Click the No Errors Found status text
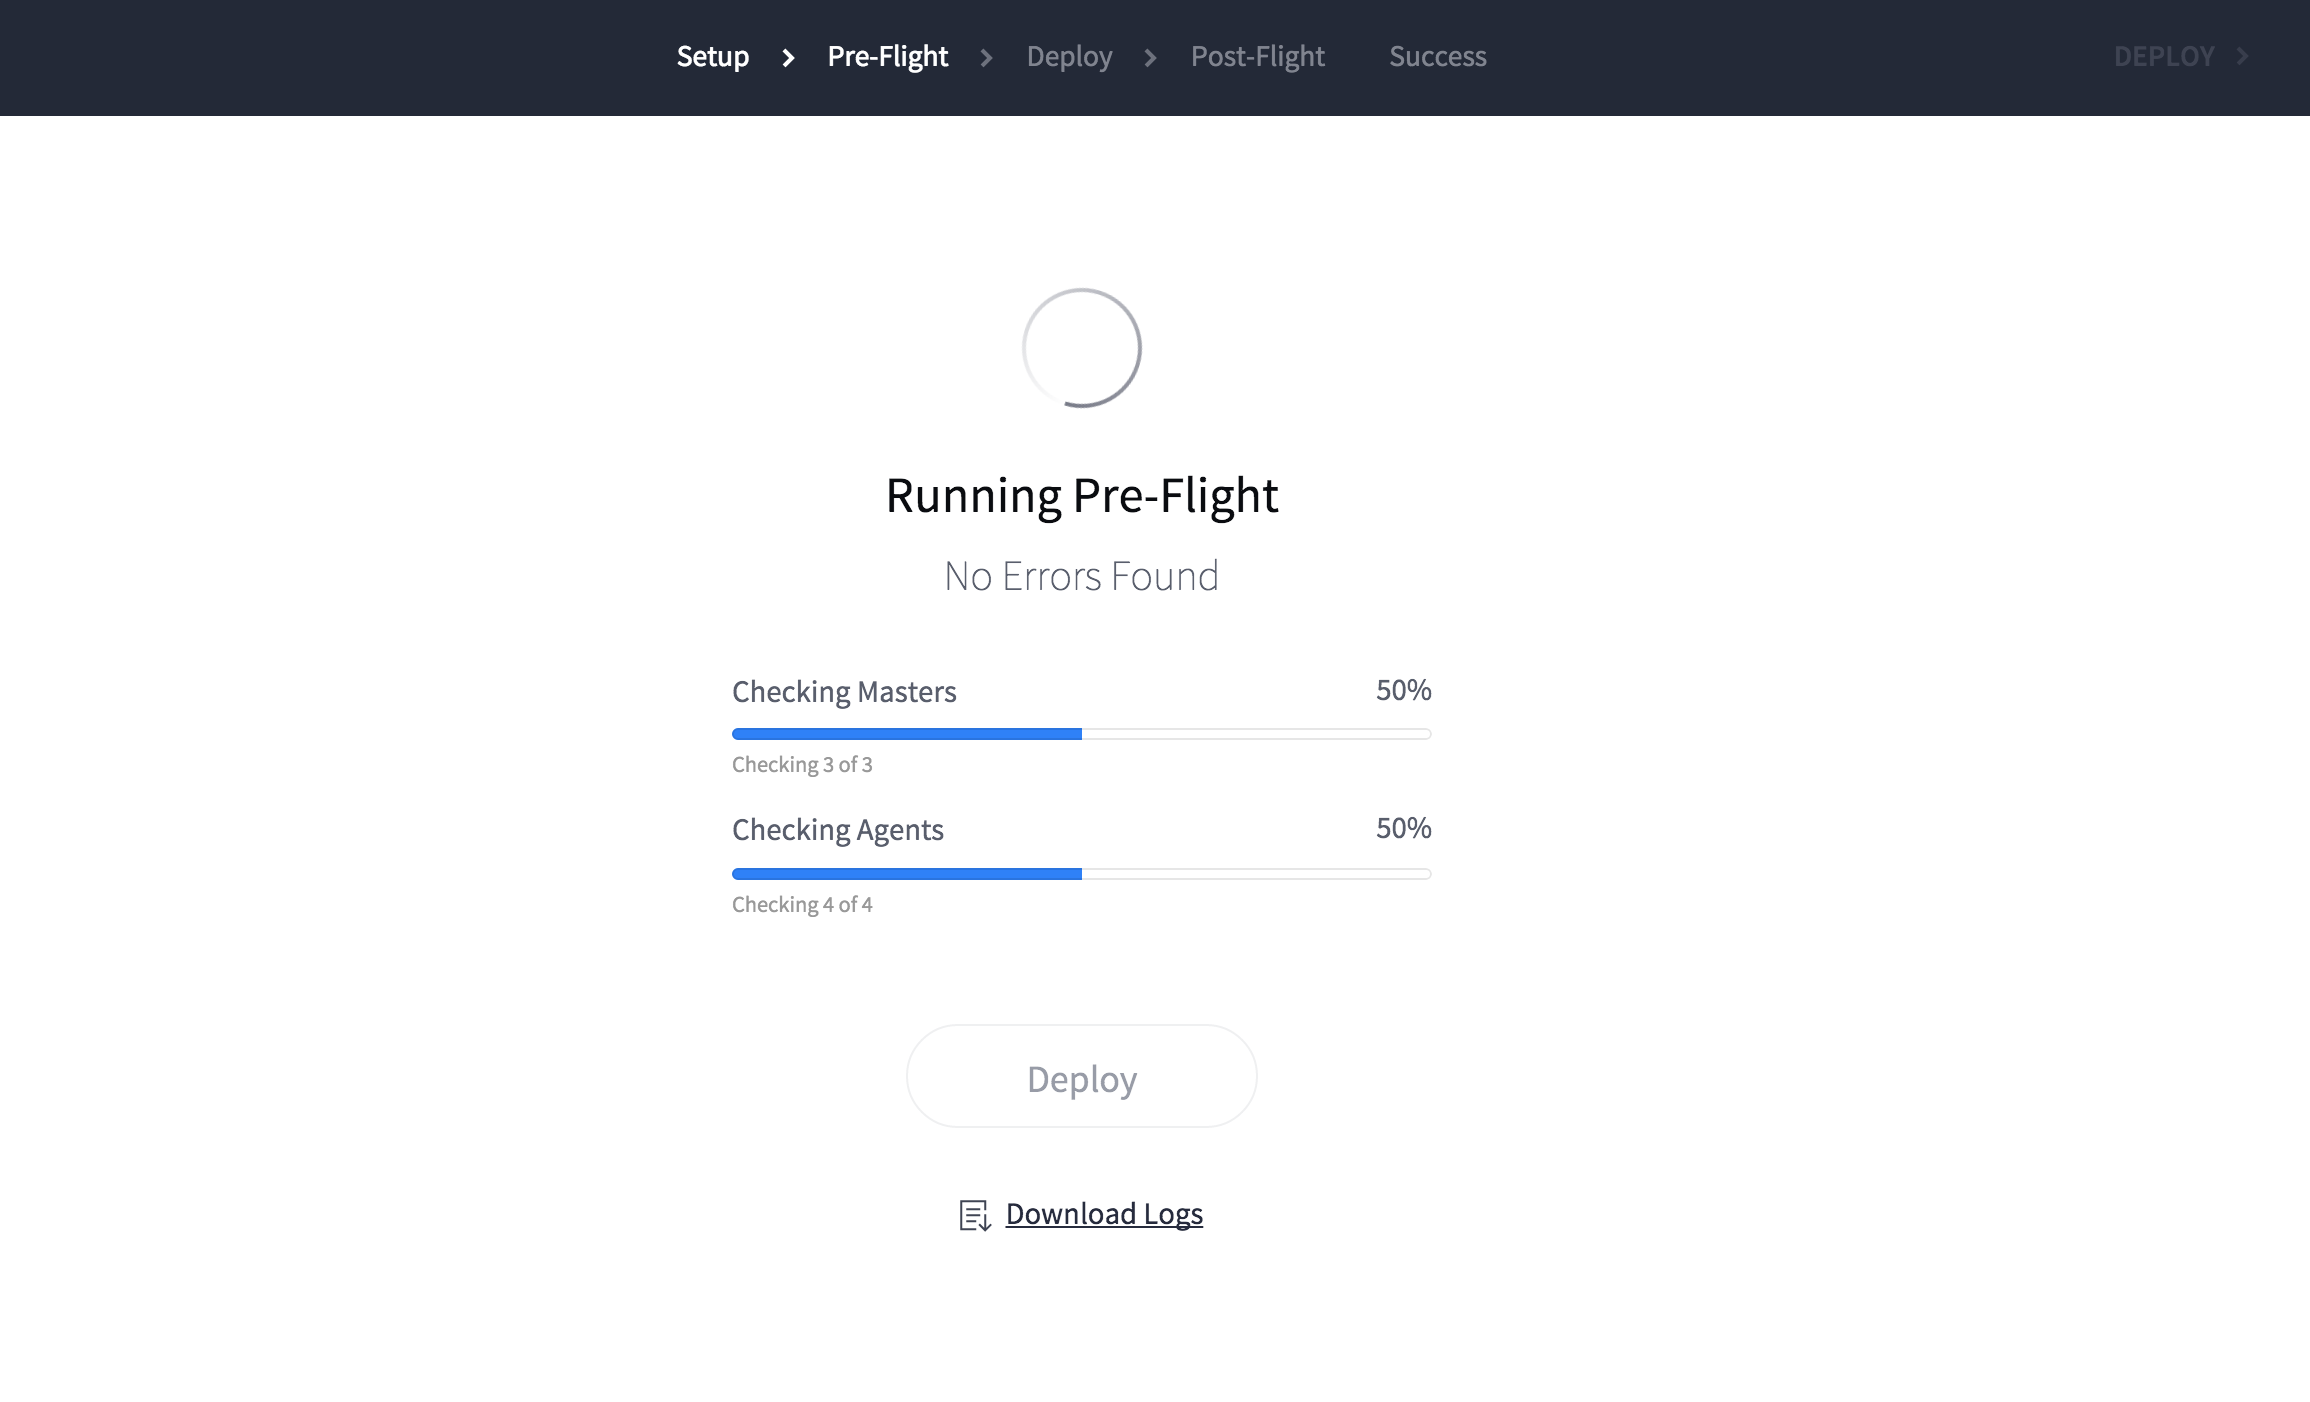 pos(1081,576)
